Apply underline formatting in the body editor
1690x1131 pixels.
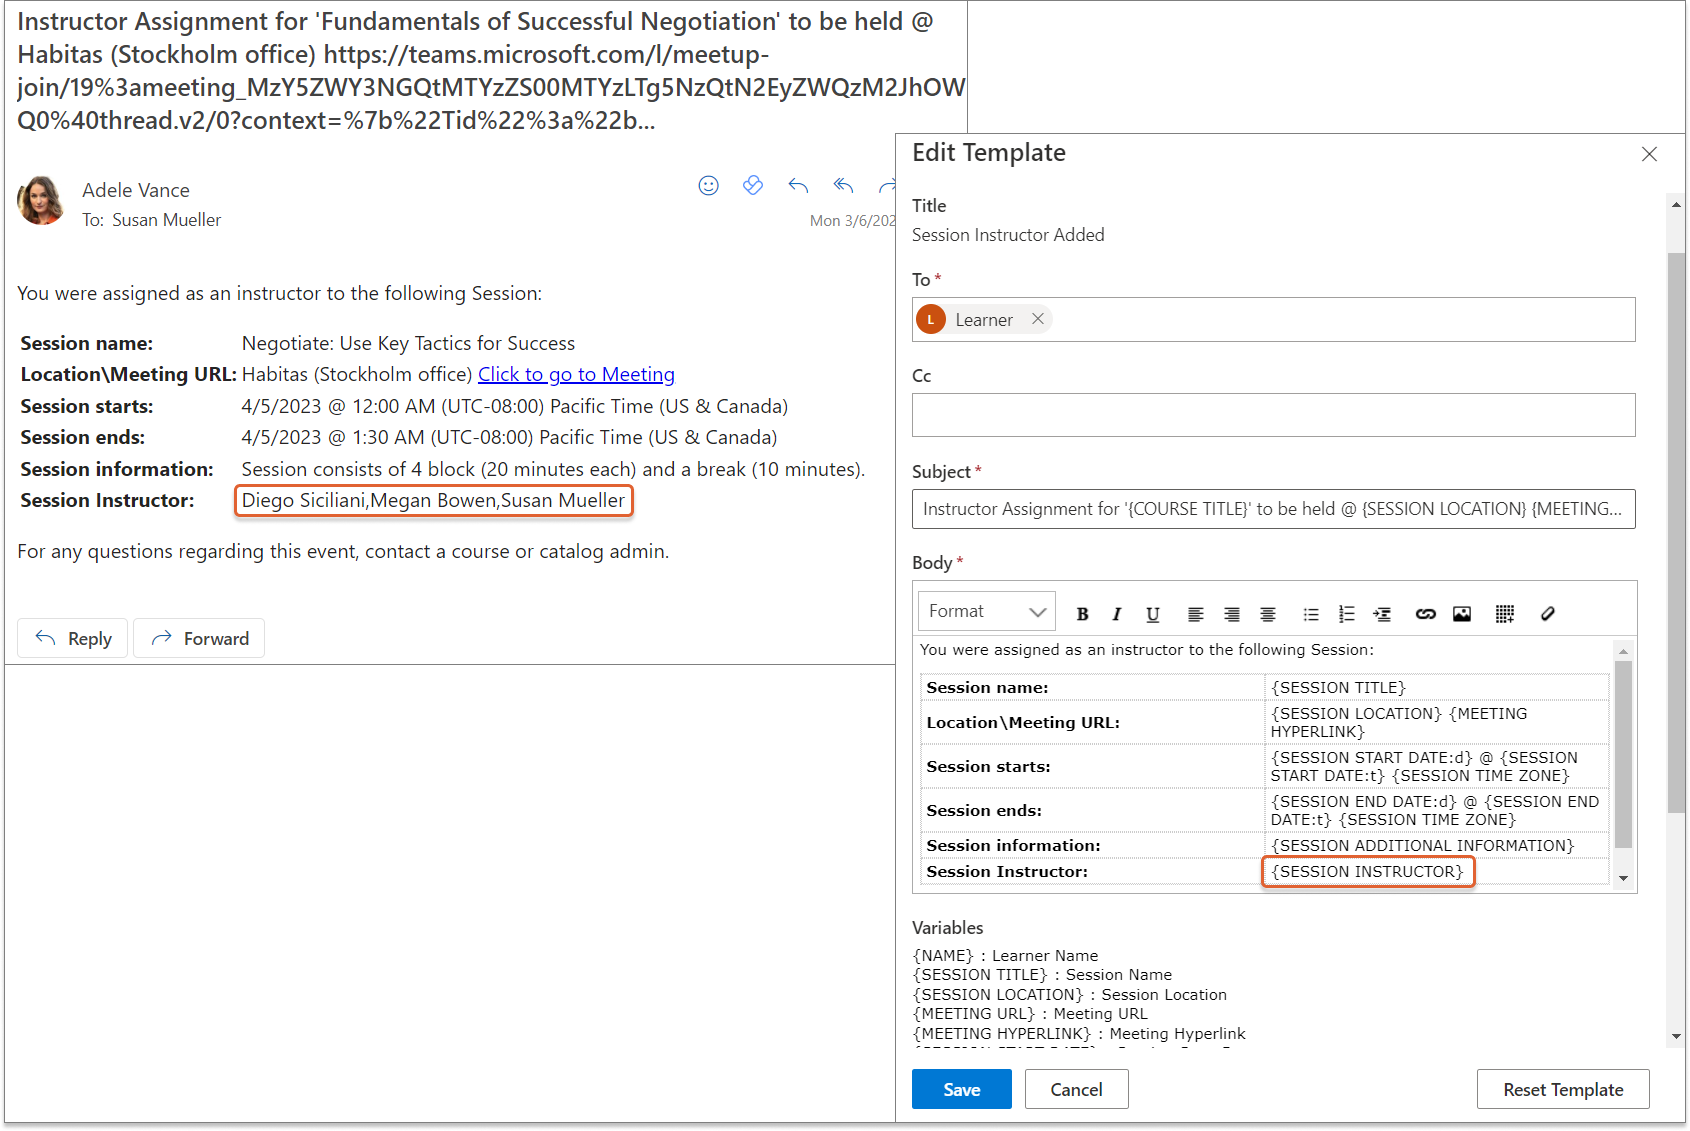coord(1153,614)
